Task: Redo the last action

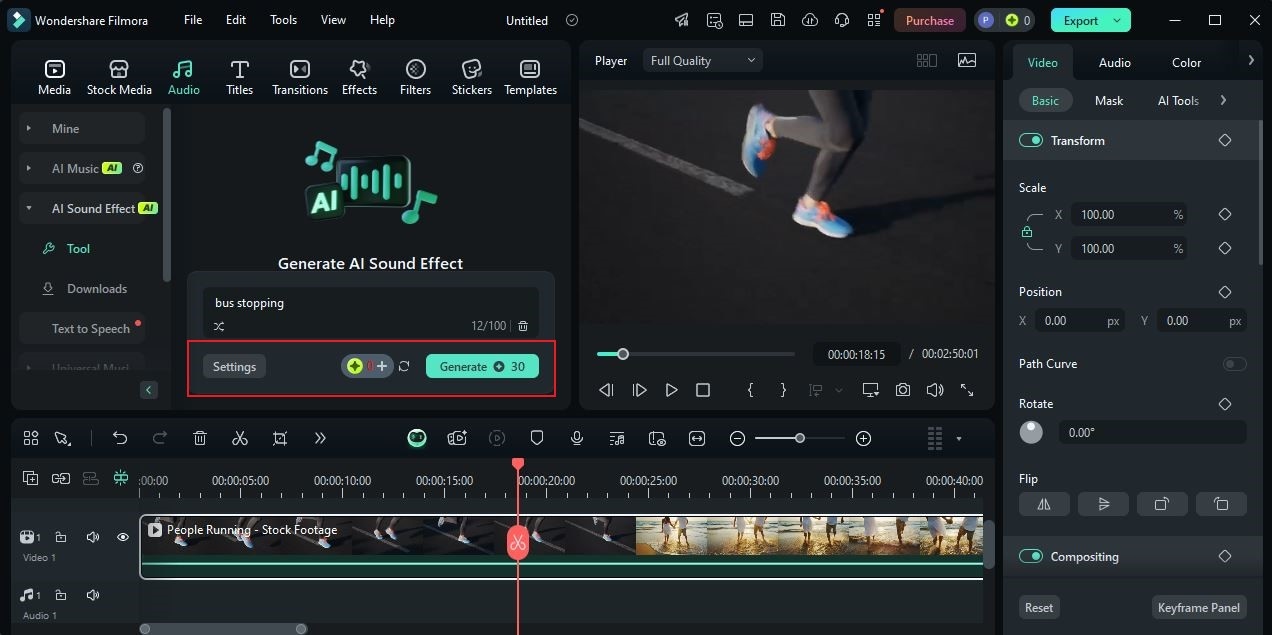Action: 160,438
